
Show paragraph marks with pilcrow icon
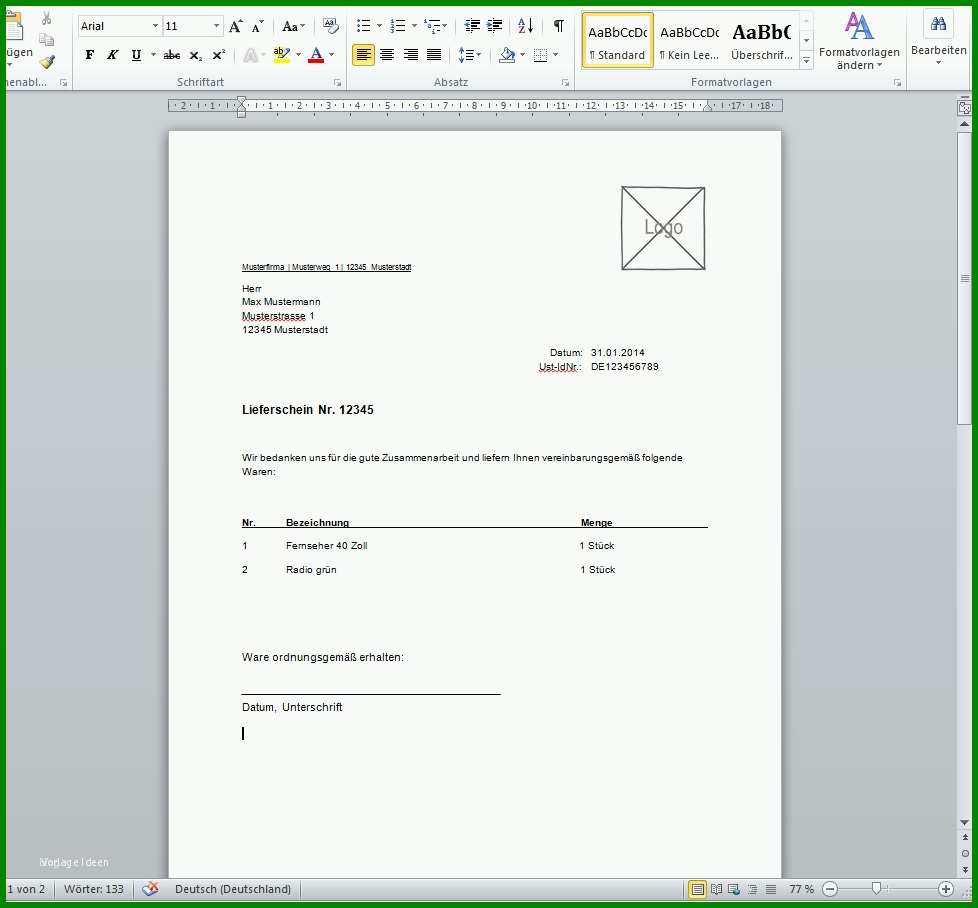pos(559,26)
